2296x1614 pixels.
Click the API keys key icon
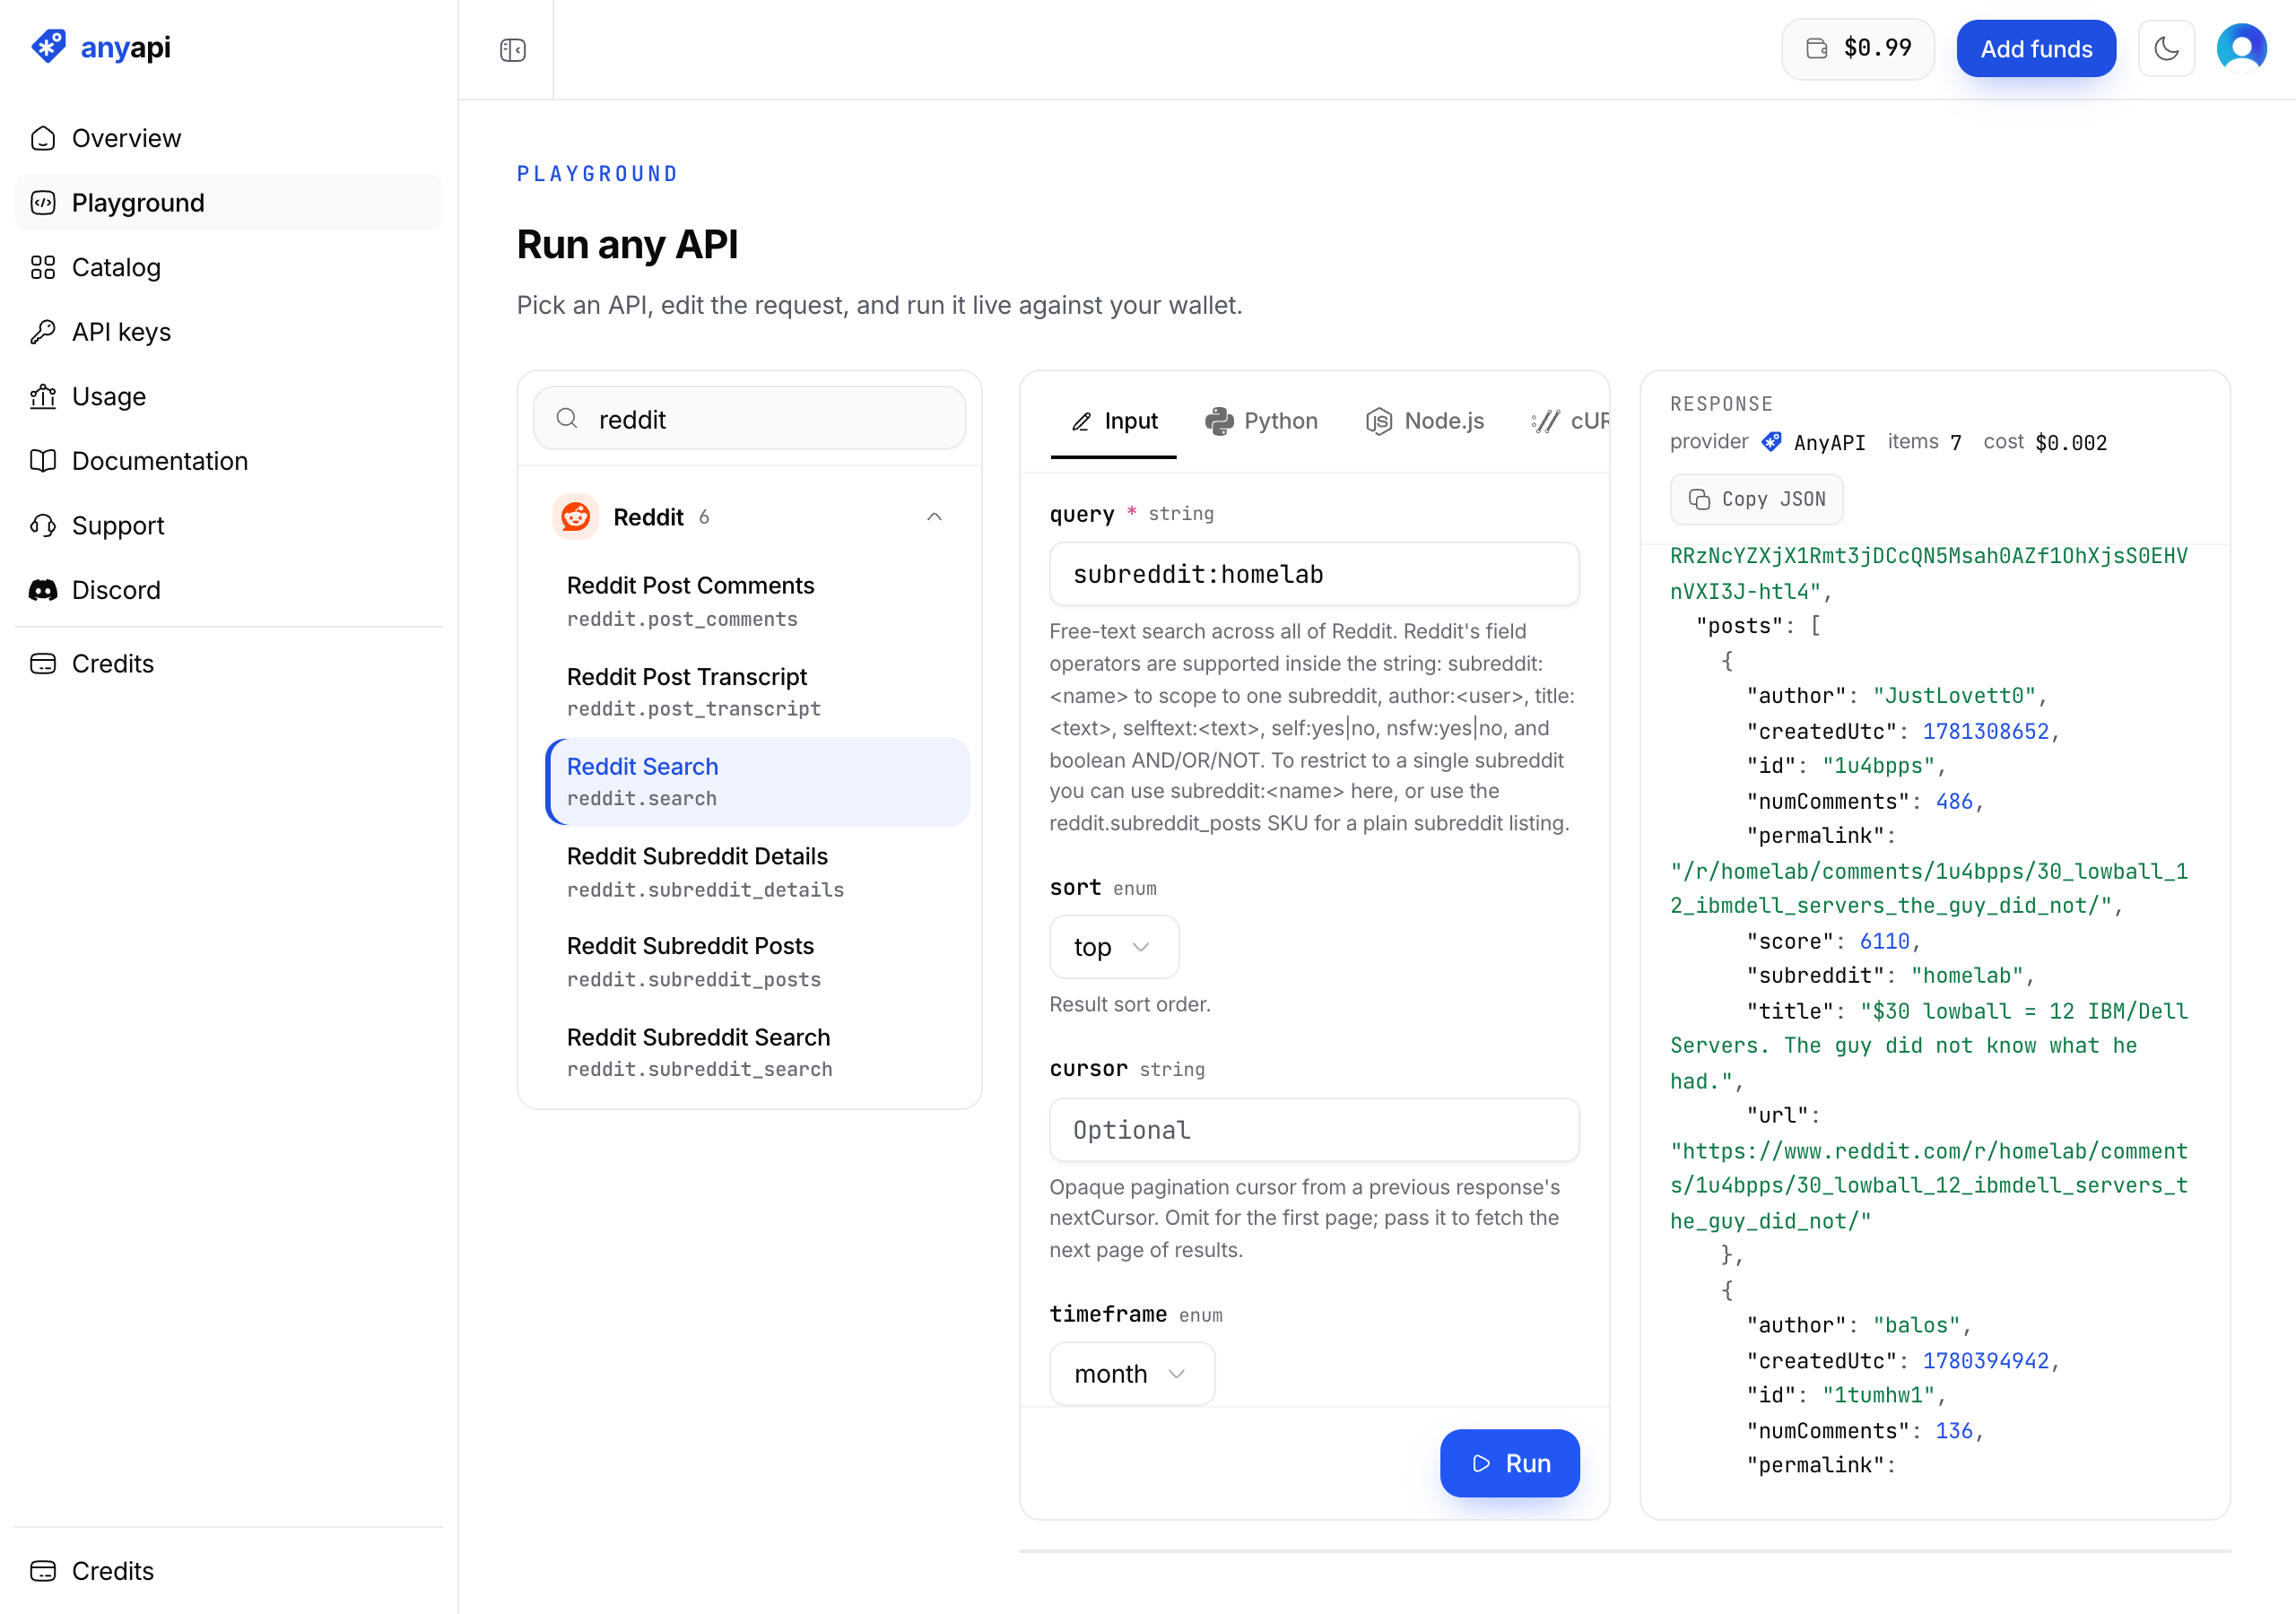point(43,332)
